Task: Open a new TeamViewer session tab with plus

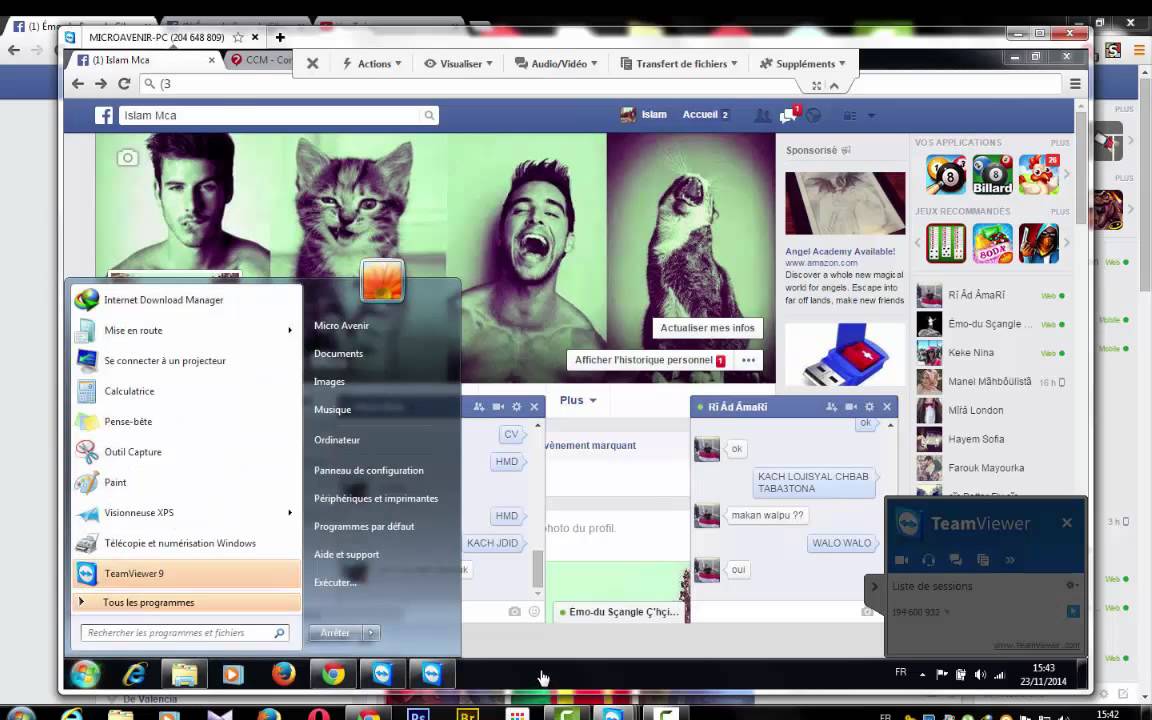Action: coord(280,37)
